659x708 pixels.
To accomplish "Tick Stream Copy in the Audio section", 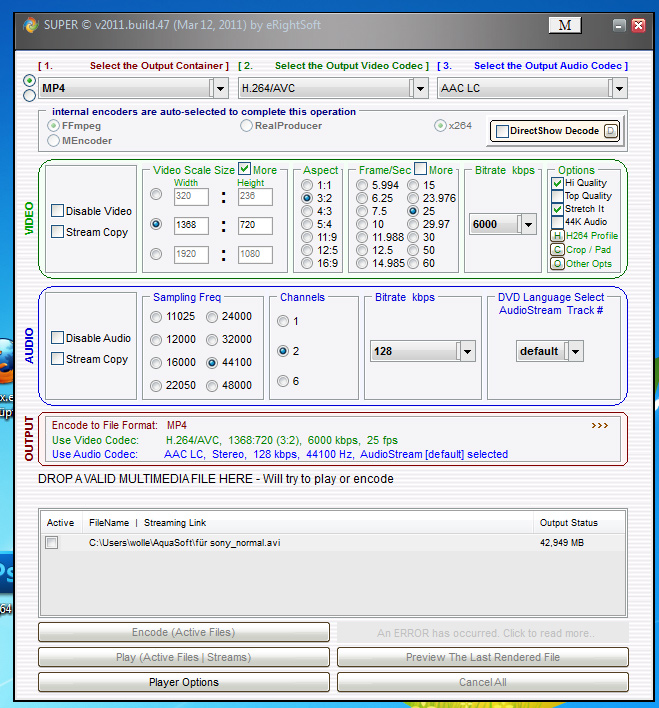I will [57, 359].
